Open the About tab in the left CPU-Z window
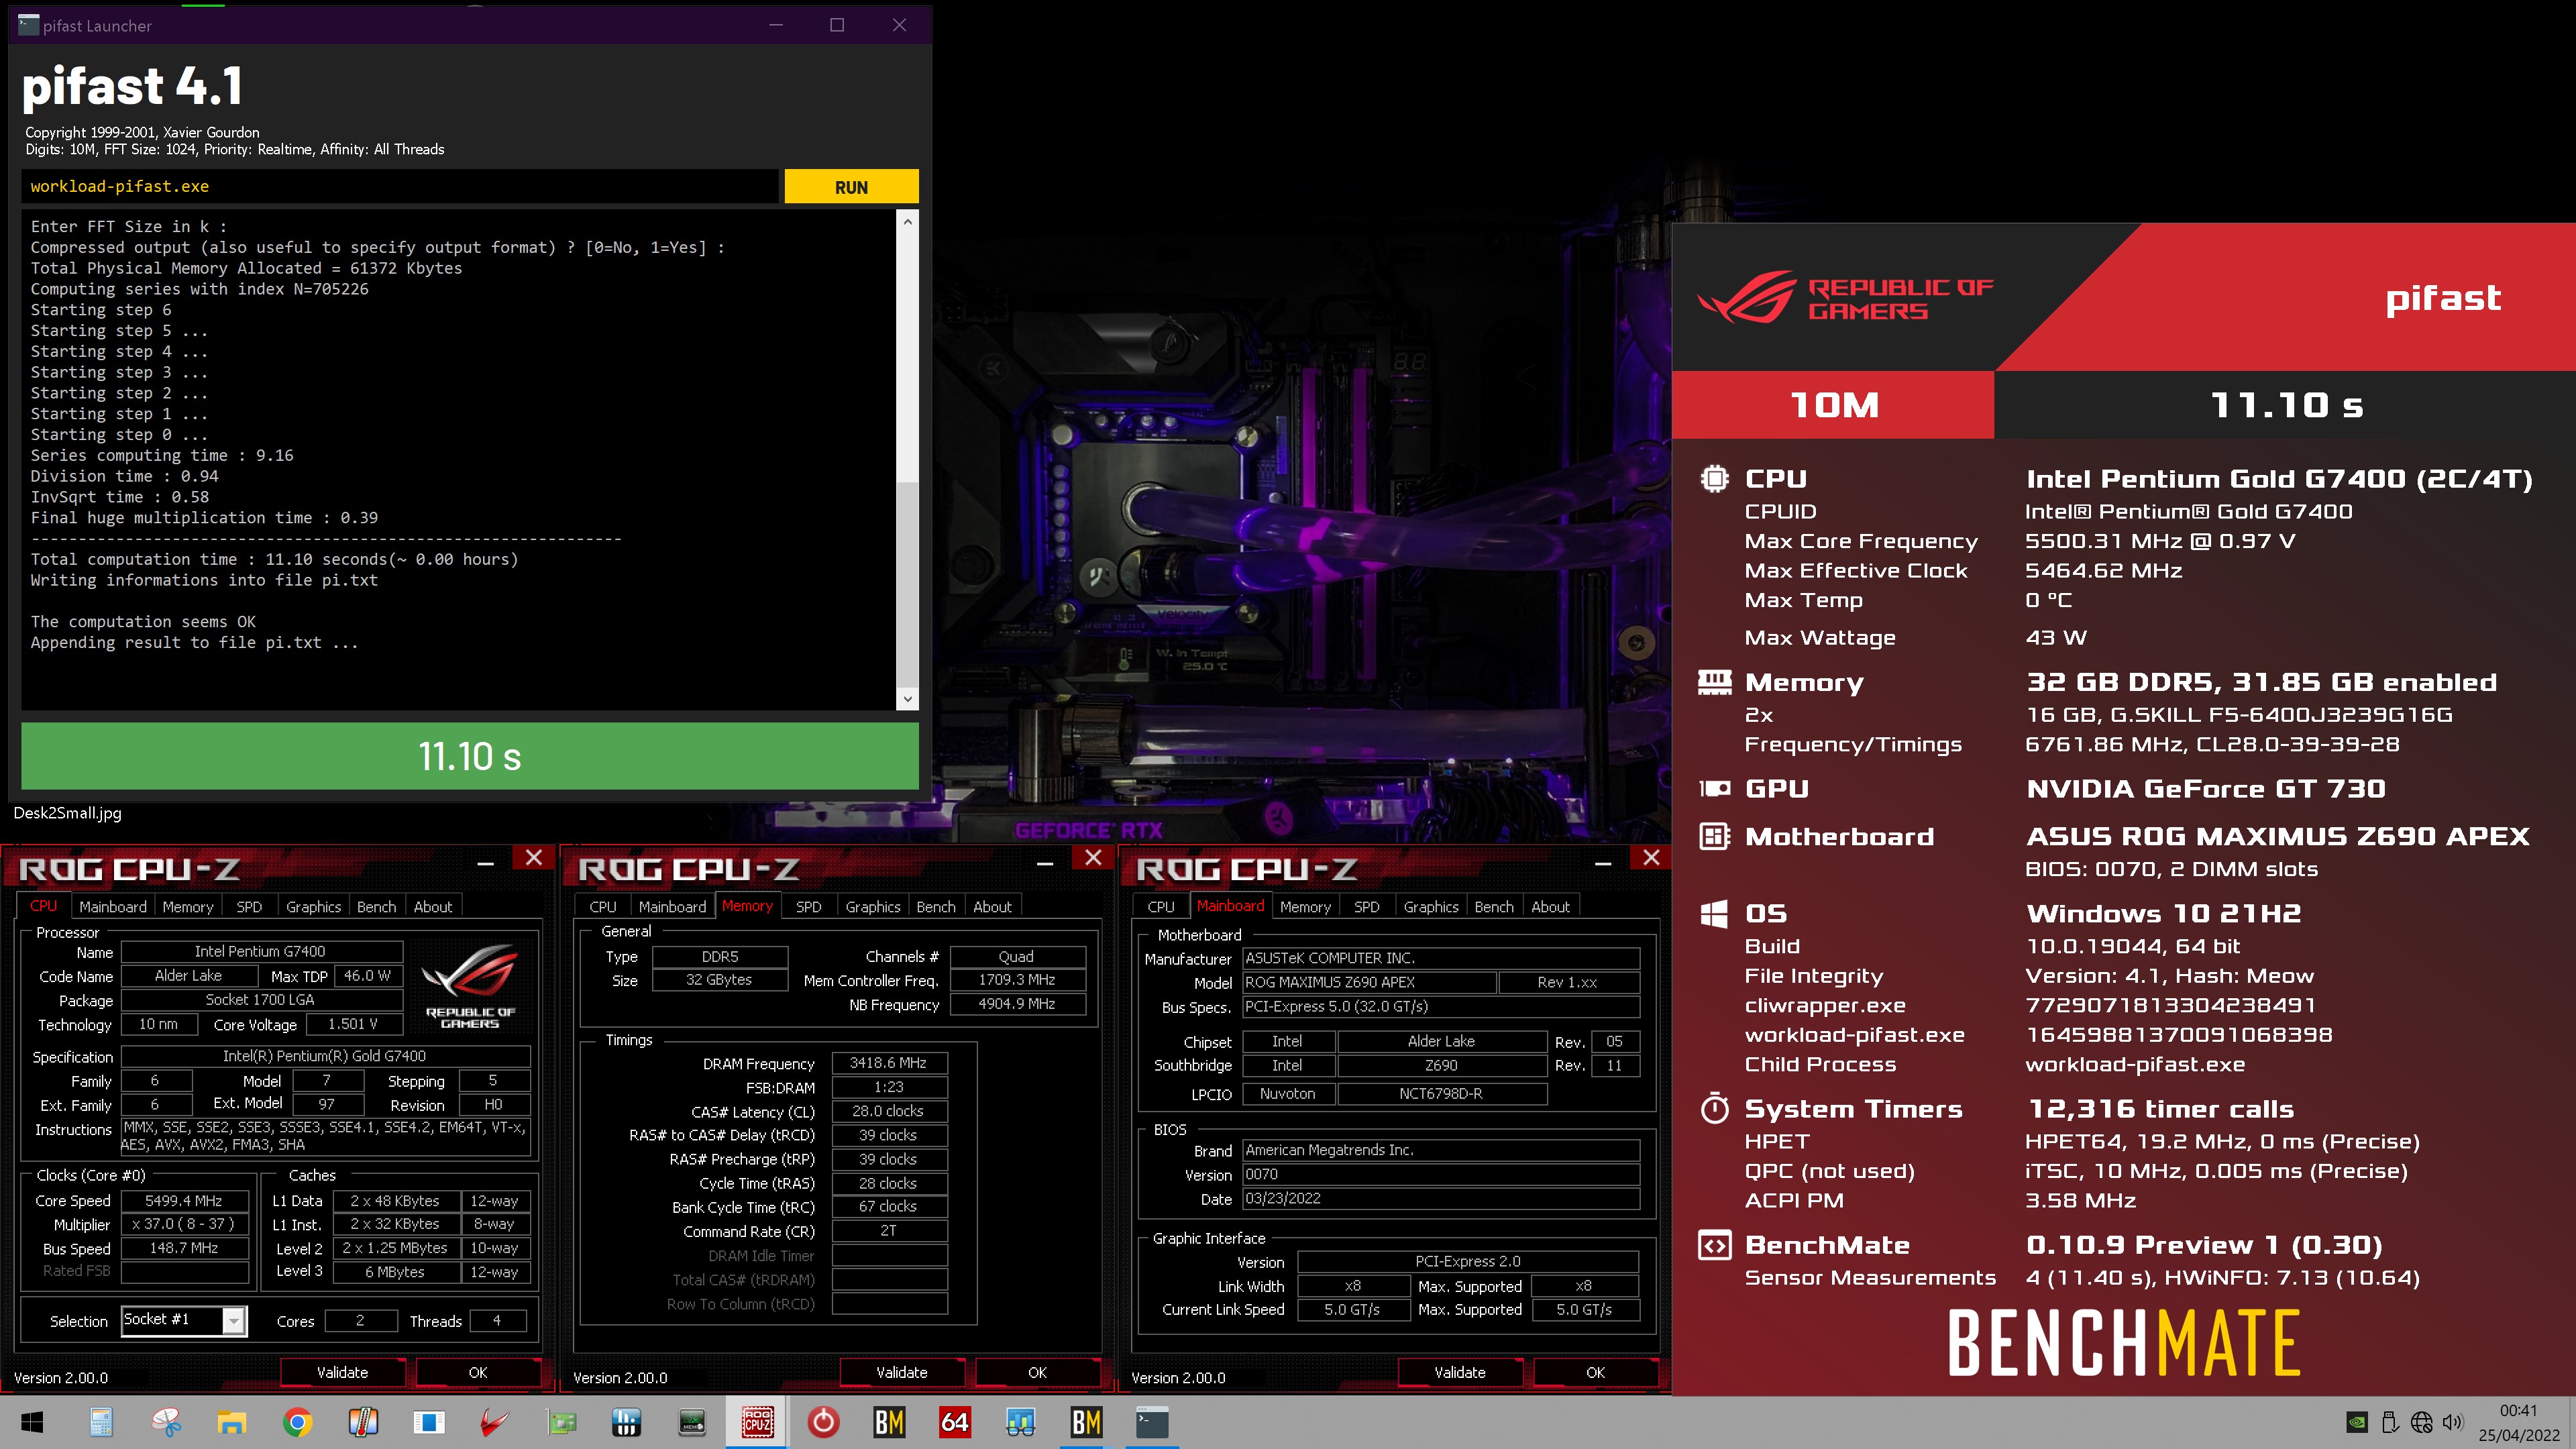The height and width of the screenshot is (1449, 2576). 433,906
